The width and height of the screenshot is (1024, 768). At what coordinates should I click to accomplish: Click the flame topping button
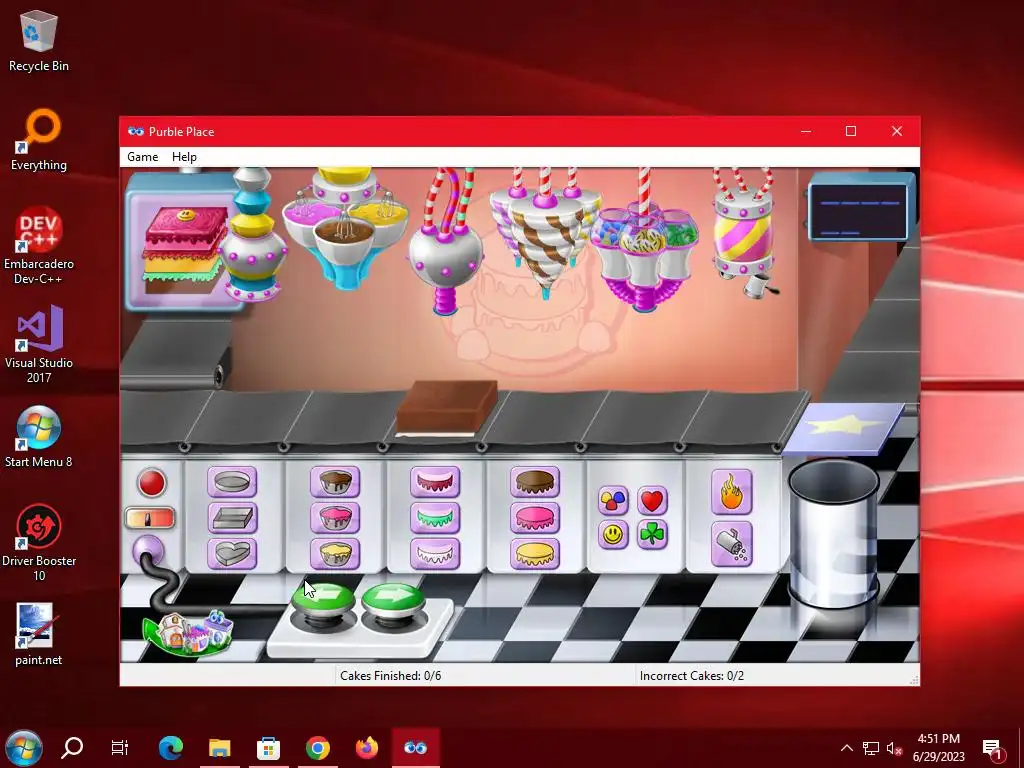(731, 492)
